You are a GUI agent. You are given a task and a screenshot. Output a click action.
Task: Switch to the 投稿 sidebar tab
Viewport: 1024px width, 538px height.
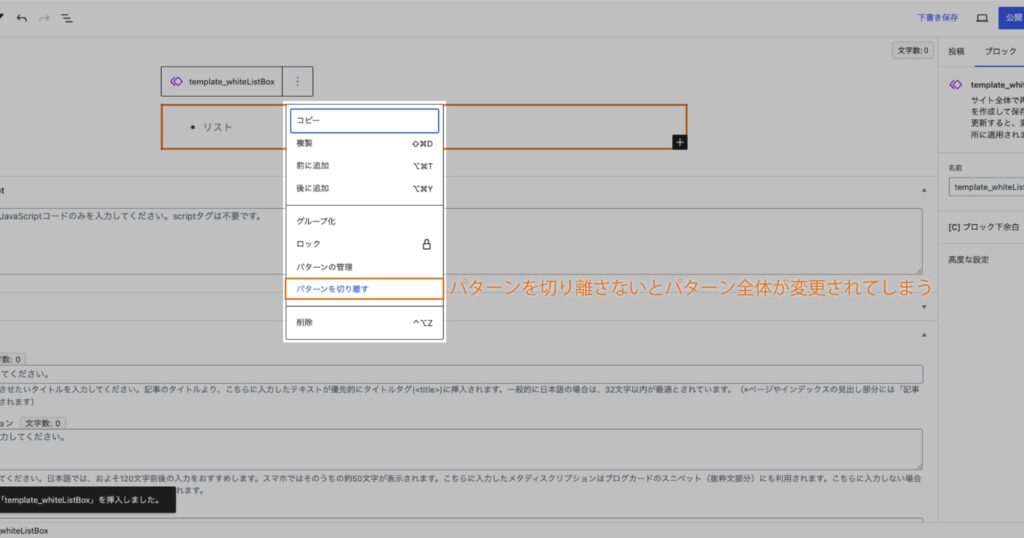[957, 51]
